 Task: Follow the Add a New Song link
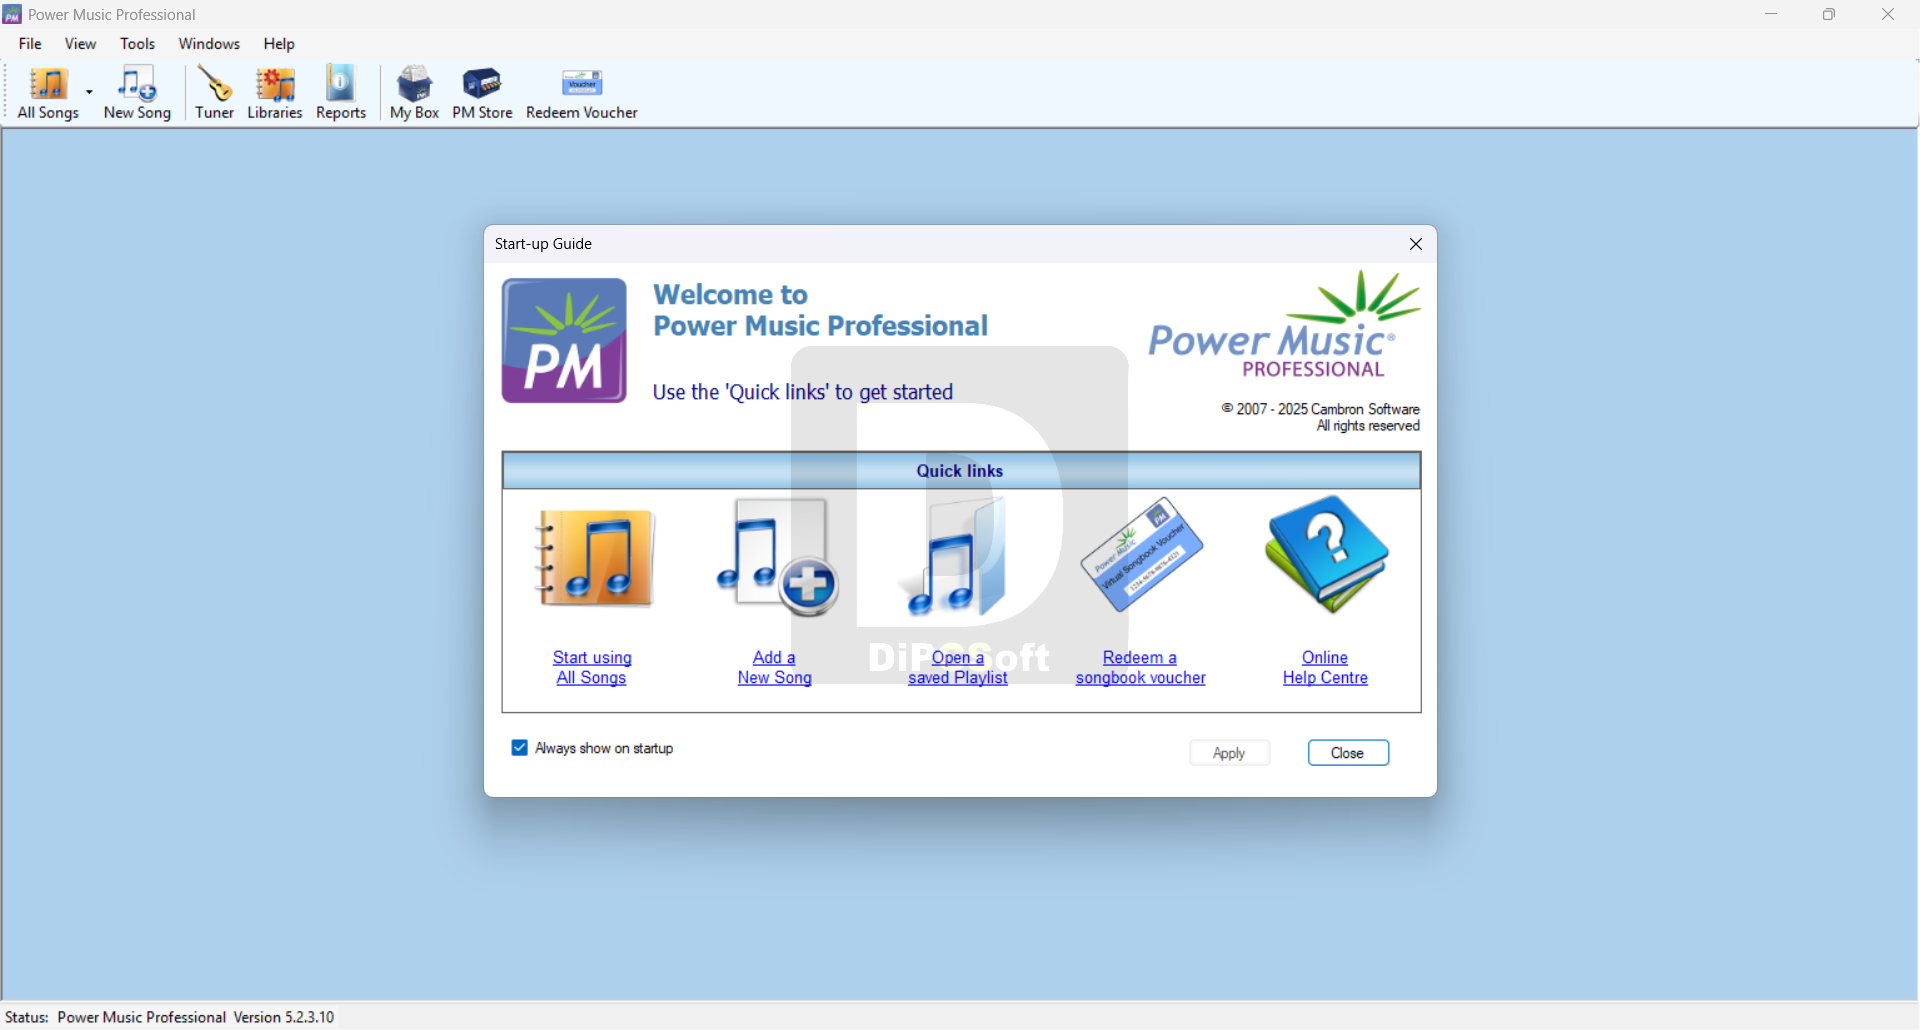(775, 667)
